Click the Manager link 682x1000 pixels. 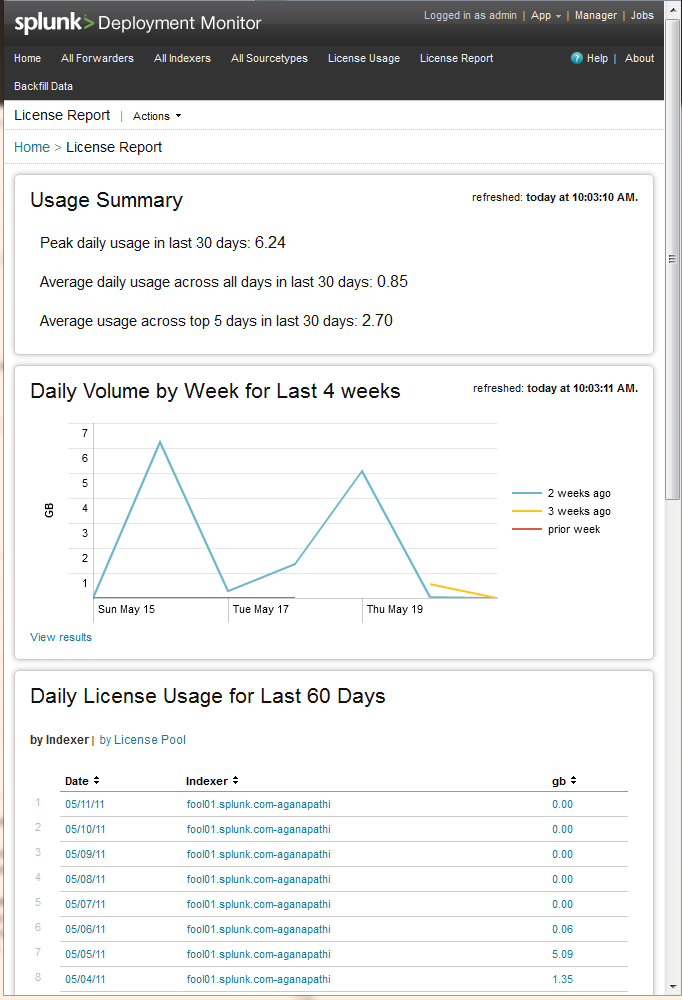point(596,15)
